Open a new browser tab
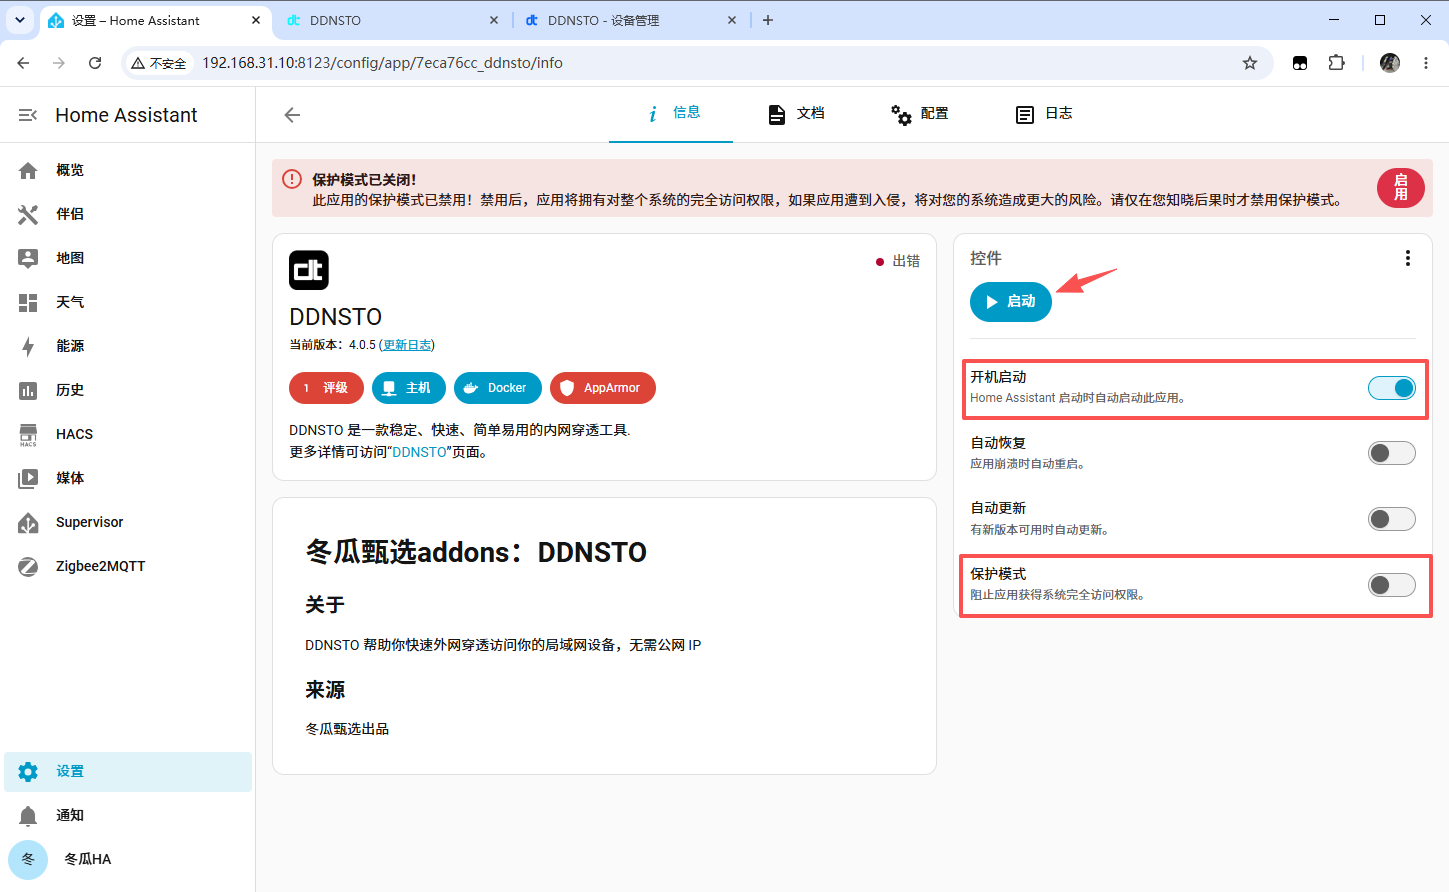This screenshot has width=1449, height=892. pos(768,20)
